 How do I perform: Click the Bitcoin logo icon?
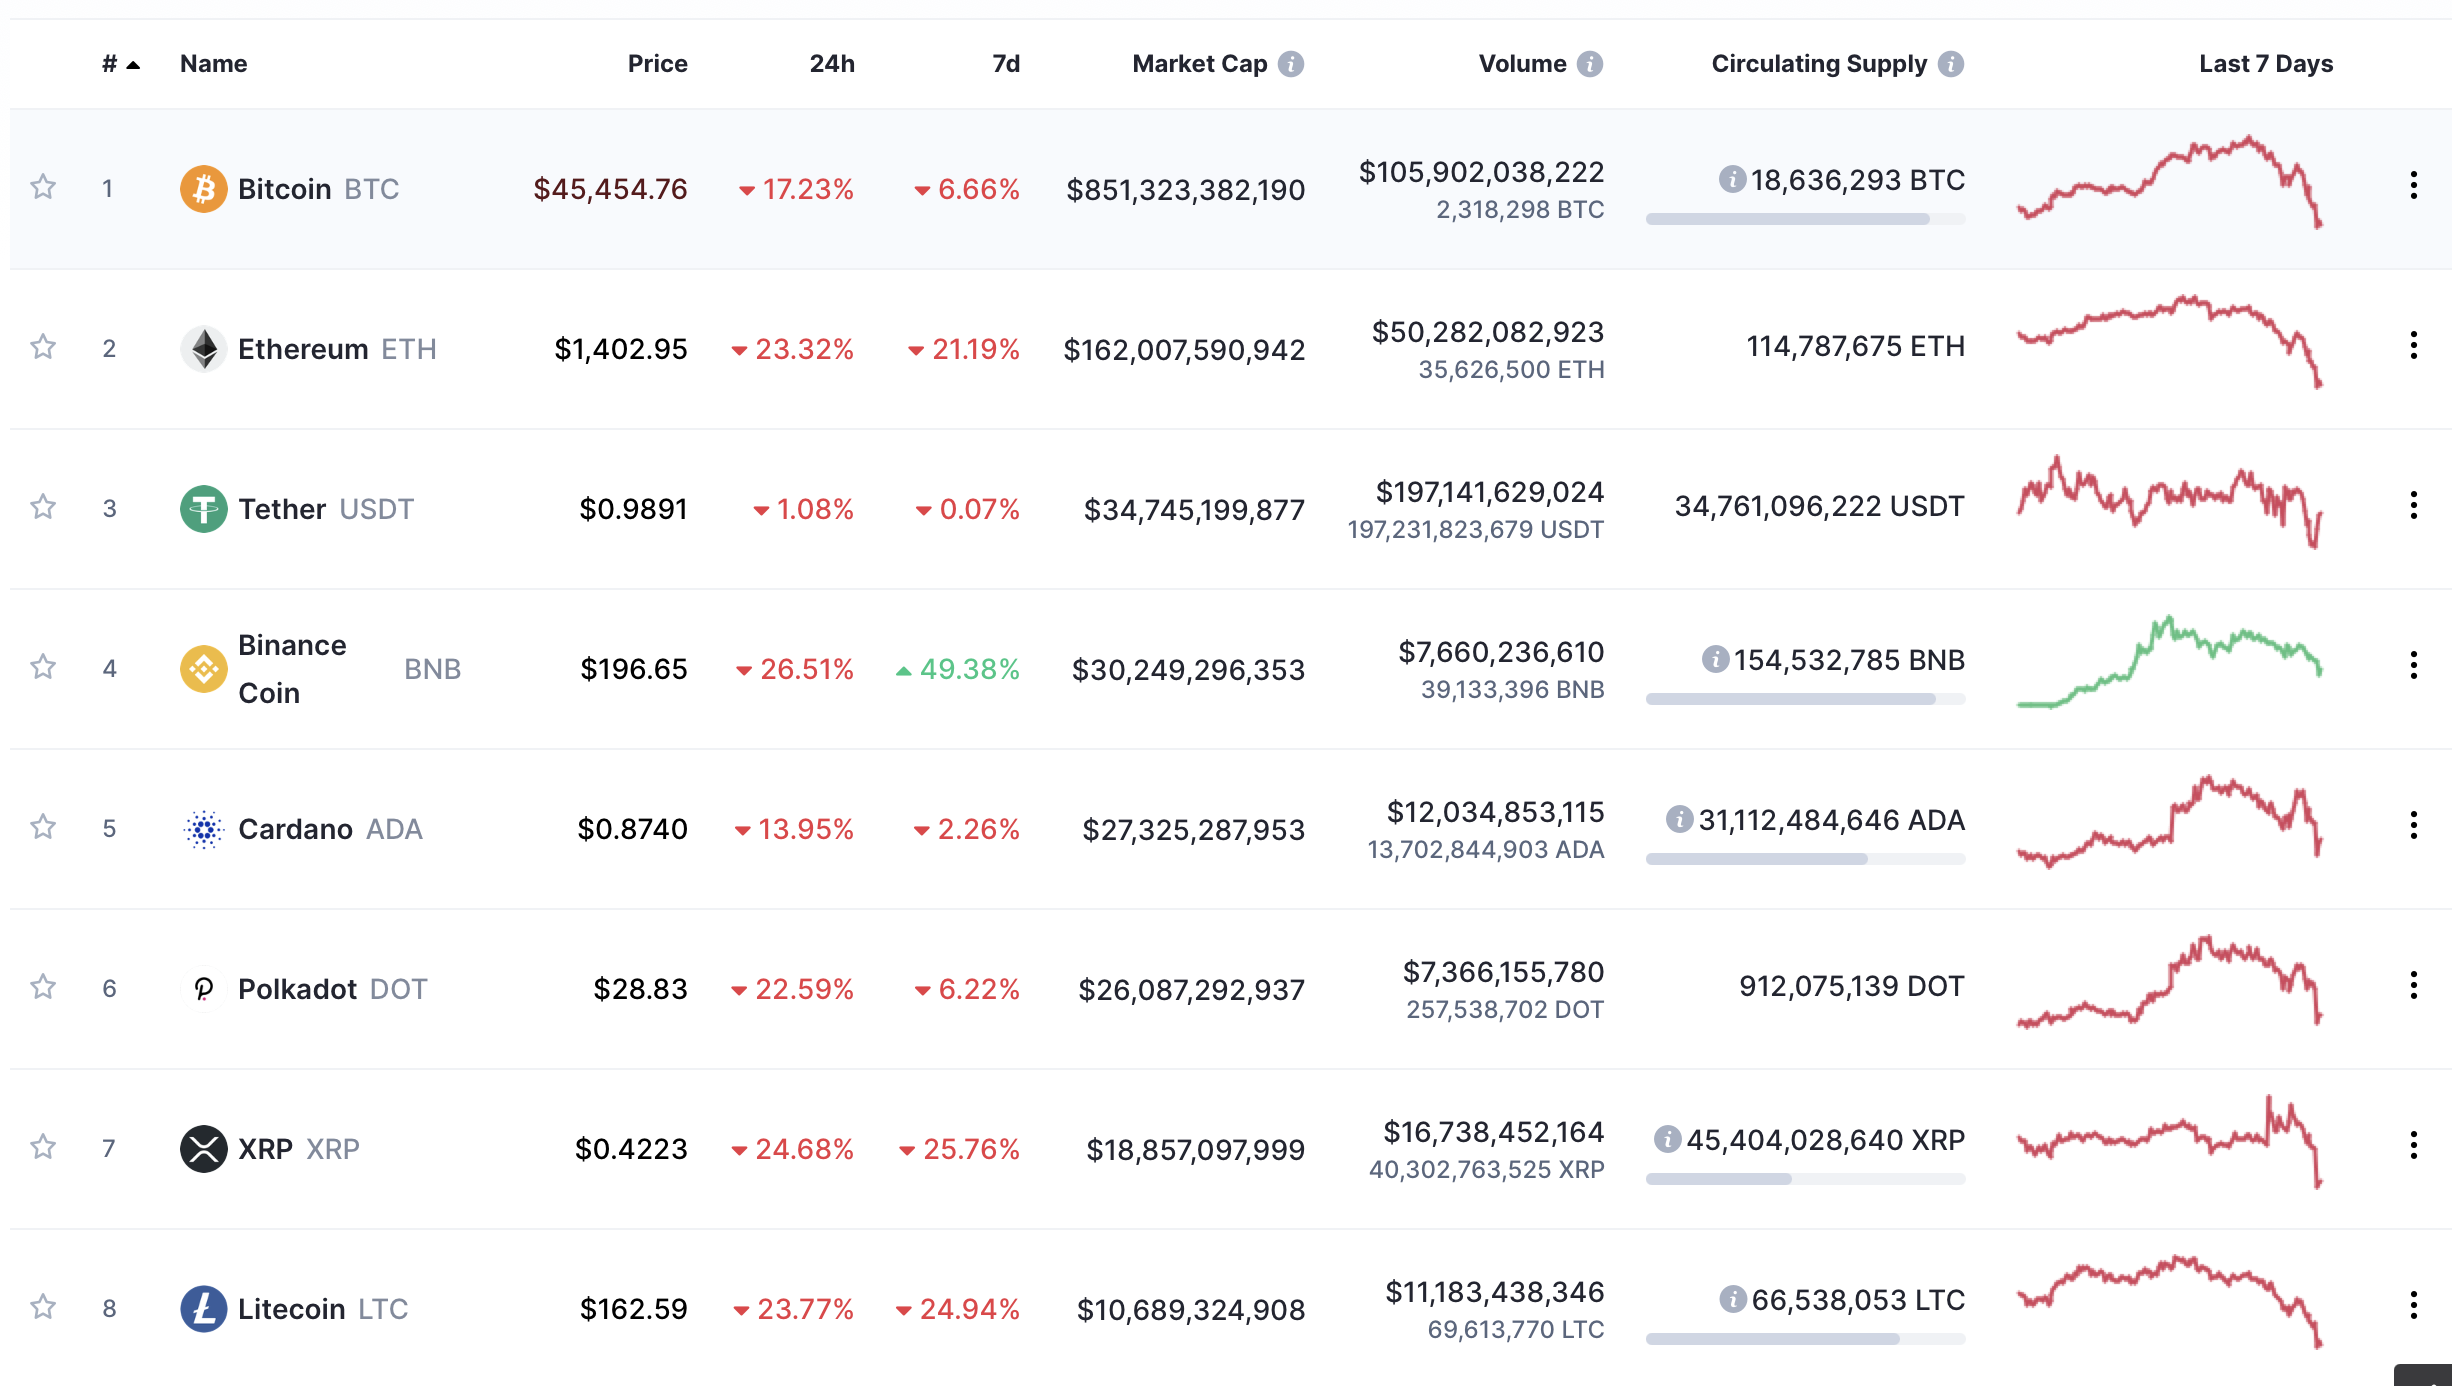(203, 189)
